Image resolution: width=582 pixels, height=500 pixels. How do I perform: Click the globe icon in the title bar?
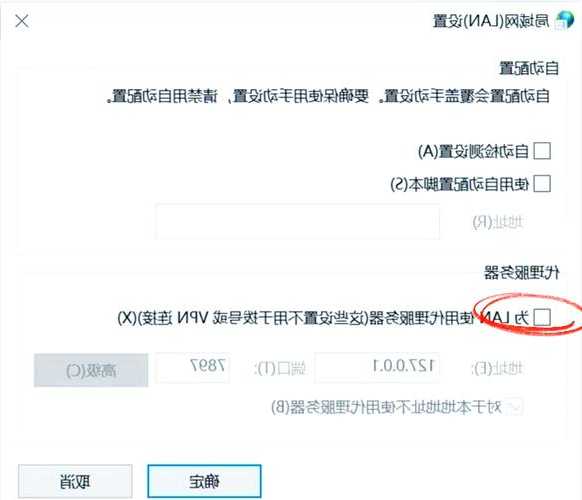pyautogui.click(x=564, y=20)
